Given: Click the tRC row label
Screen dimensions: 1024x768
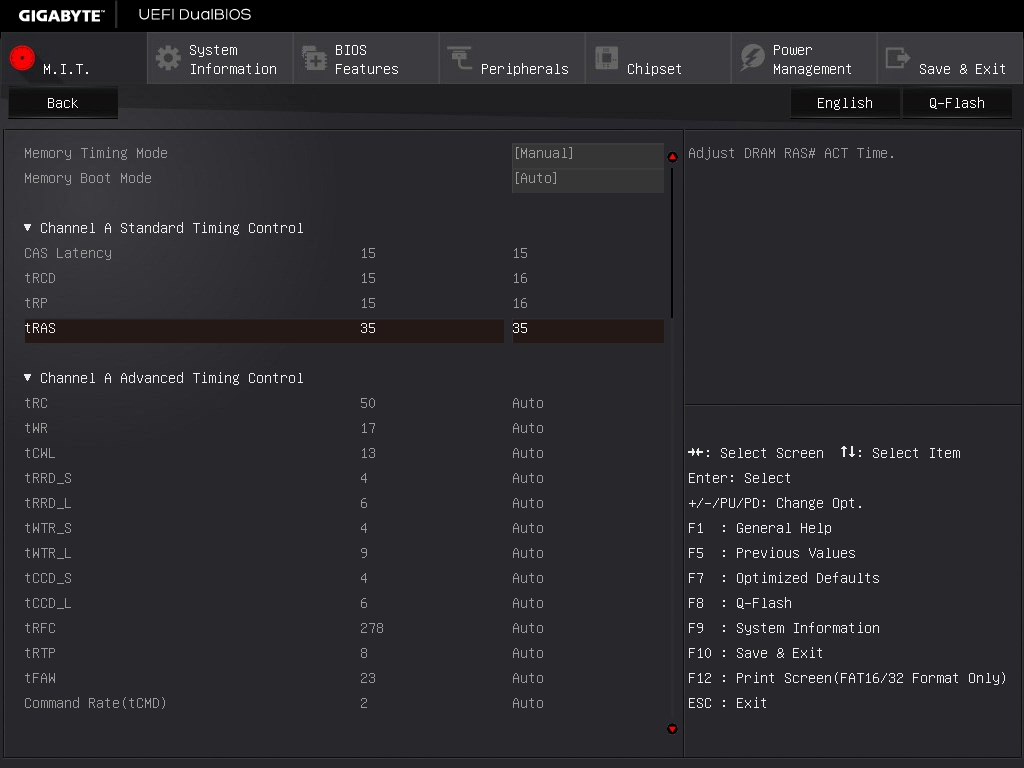Looking at the screenshot, I should 36,404.
